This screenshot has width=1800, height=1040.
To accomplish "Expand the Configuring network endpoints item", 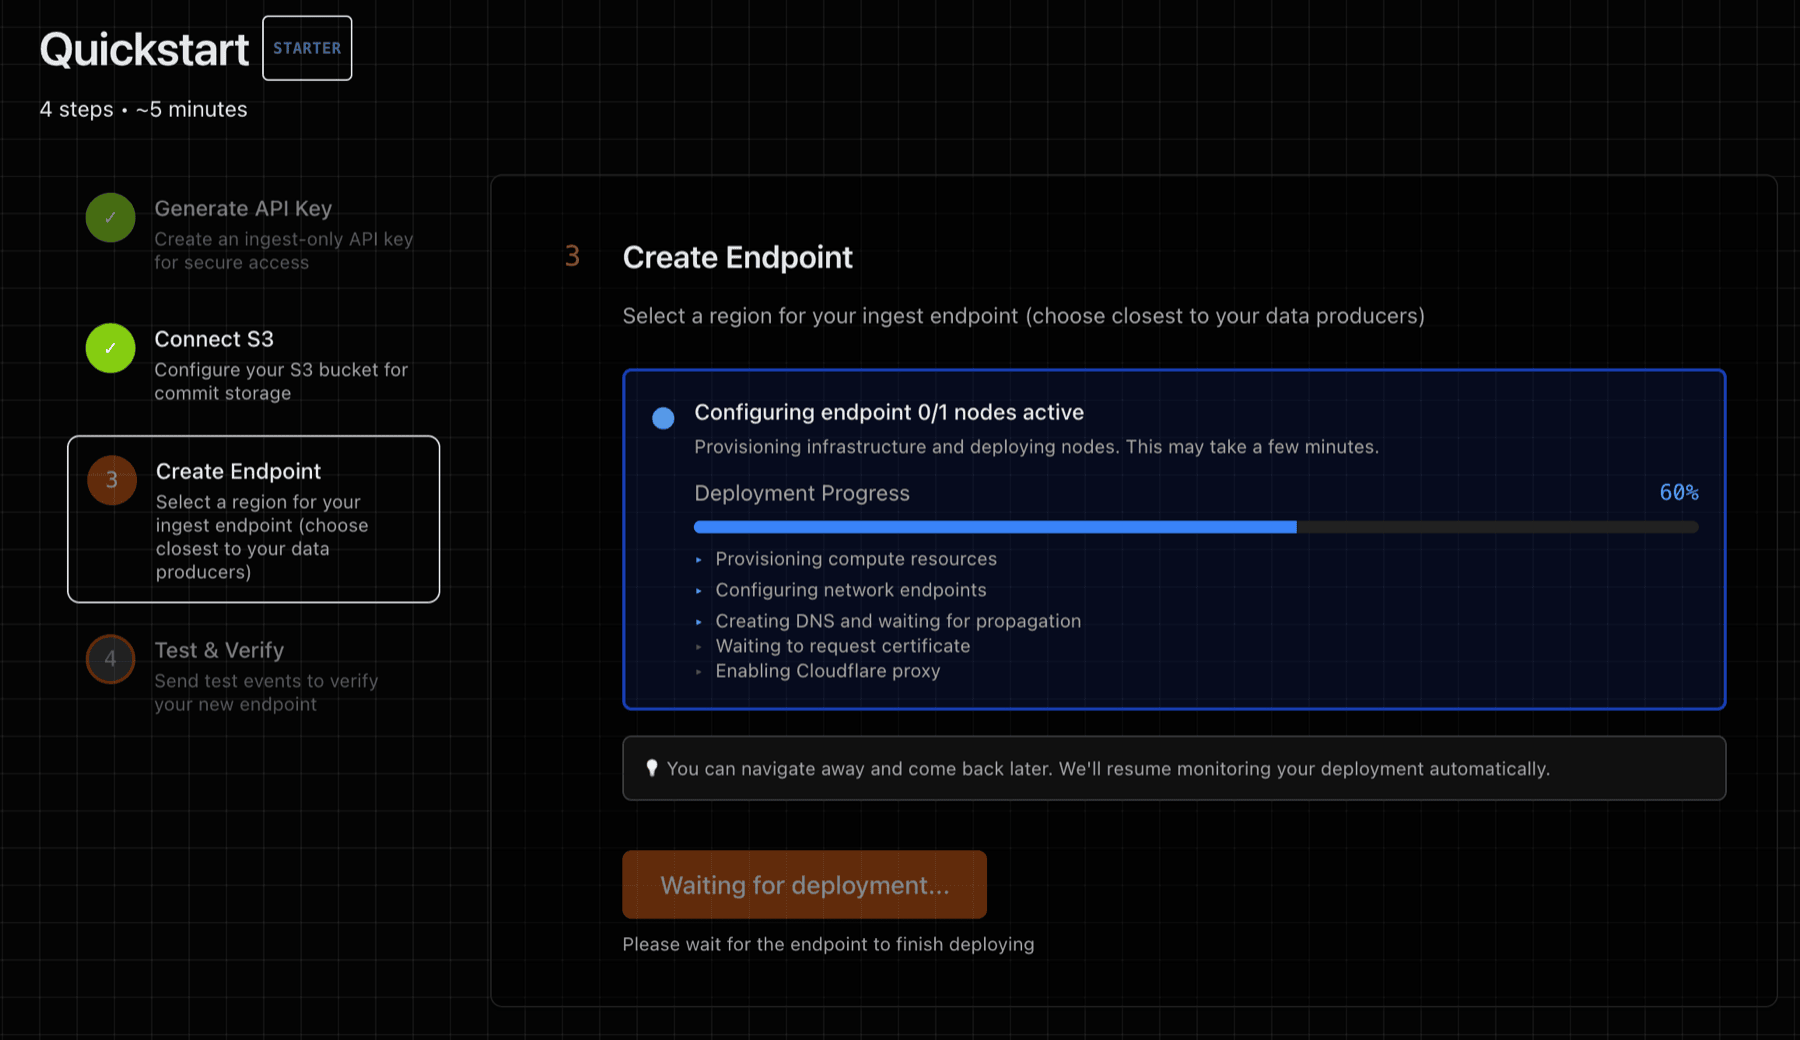I will pyautogui.click(x=700, y=590).
